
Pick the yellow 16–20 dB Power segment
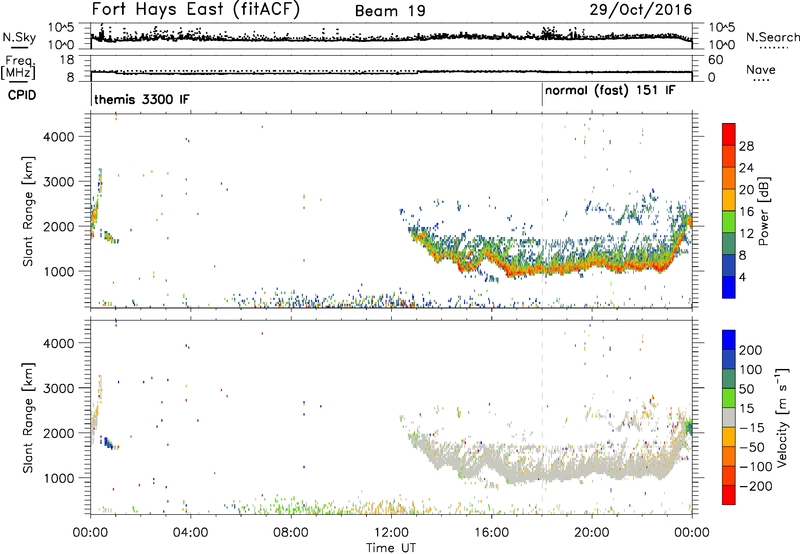[x=729, y=200]
